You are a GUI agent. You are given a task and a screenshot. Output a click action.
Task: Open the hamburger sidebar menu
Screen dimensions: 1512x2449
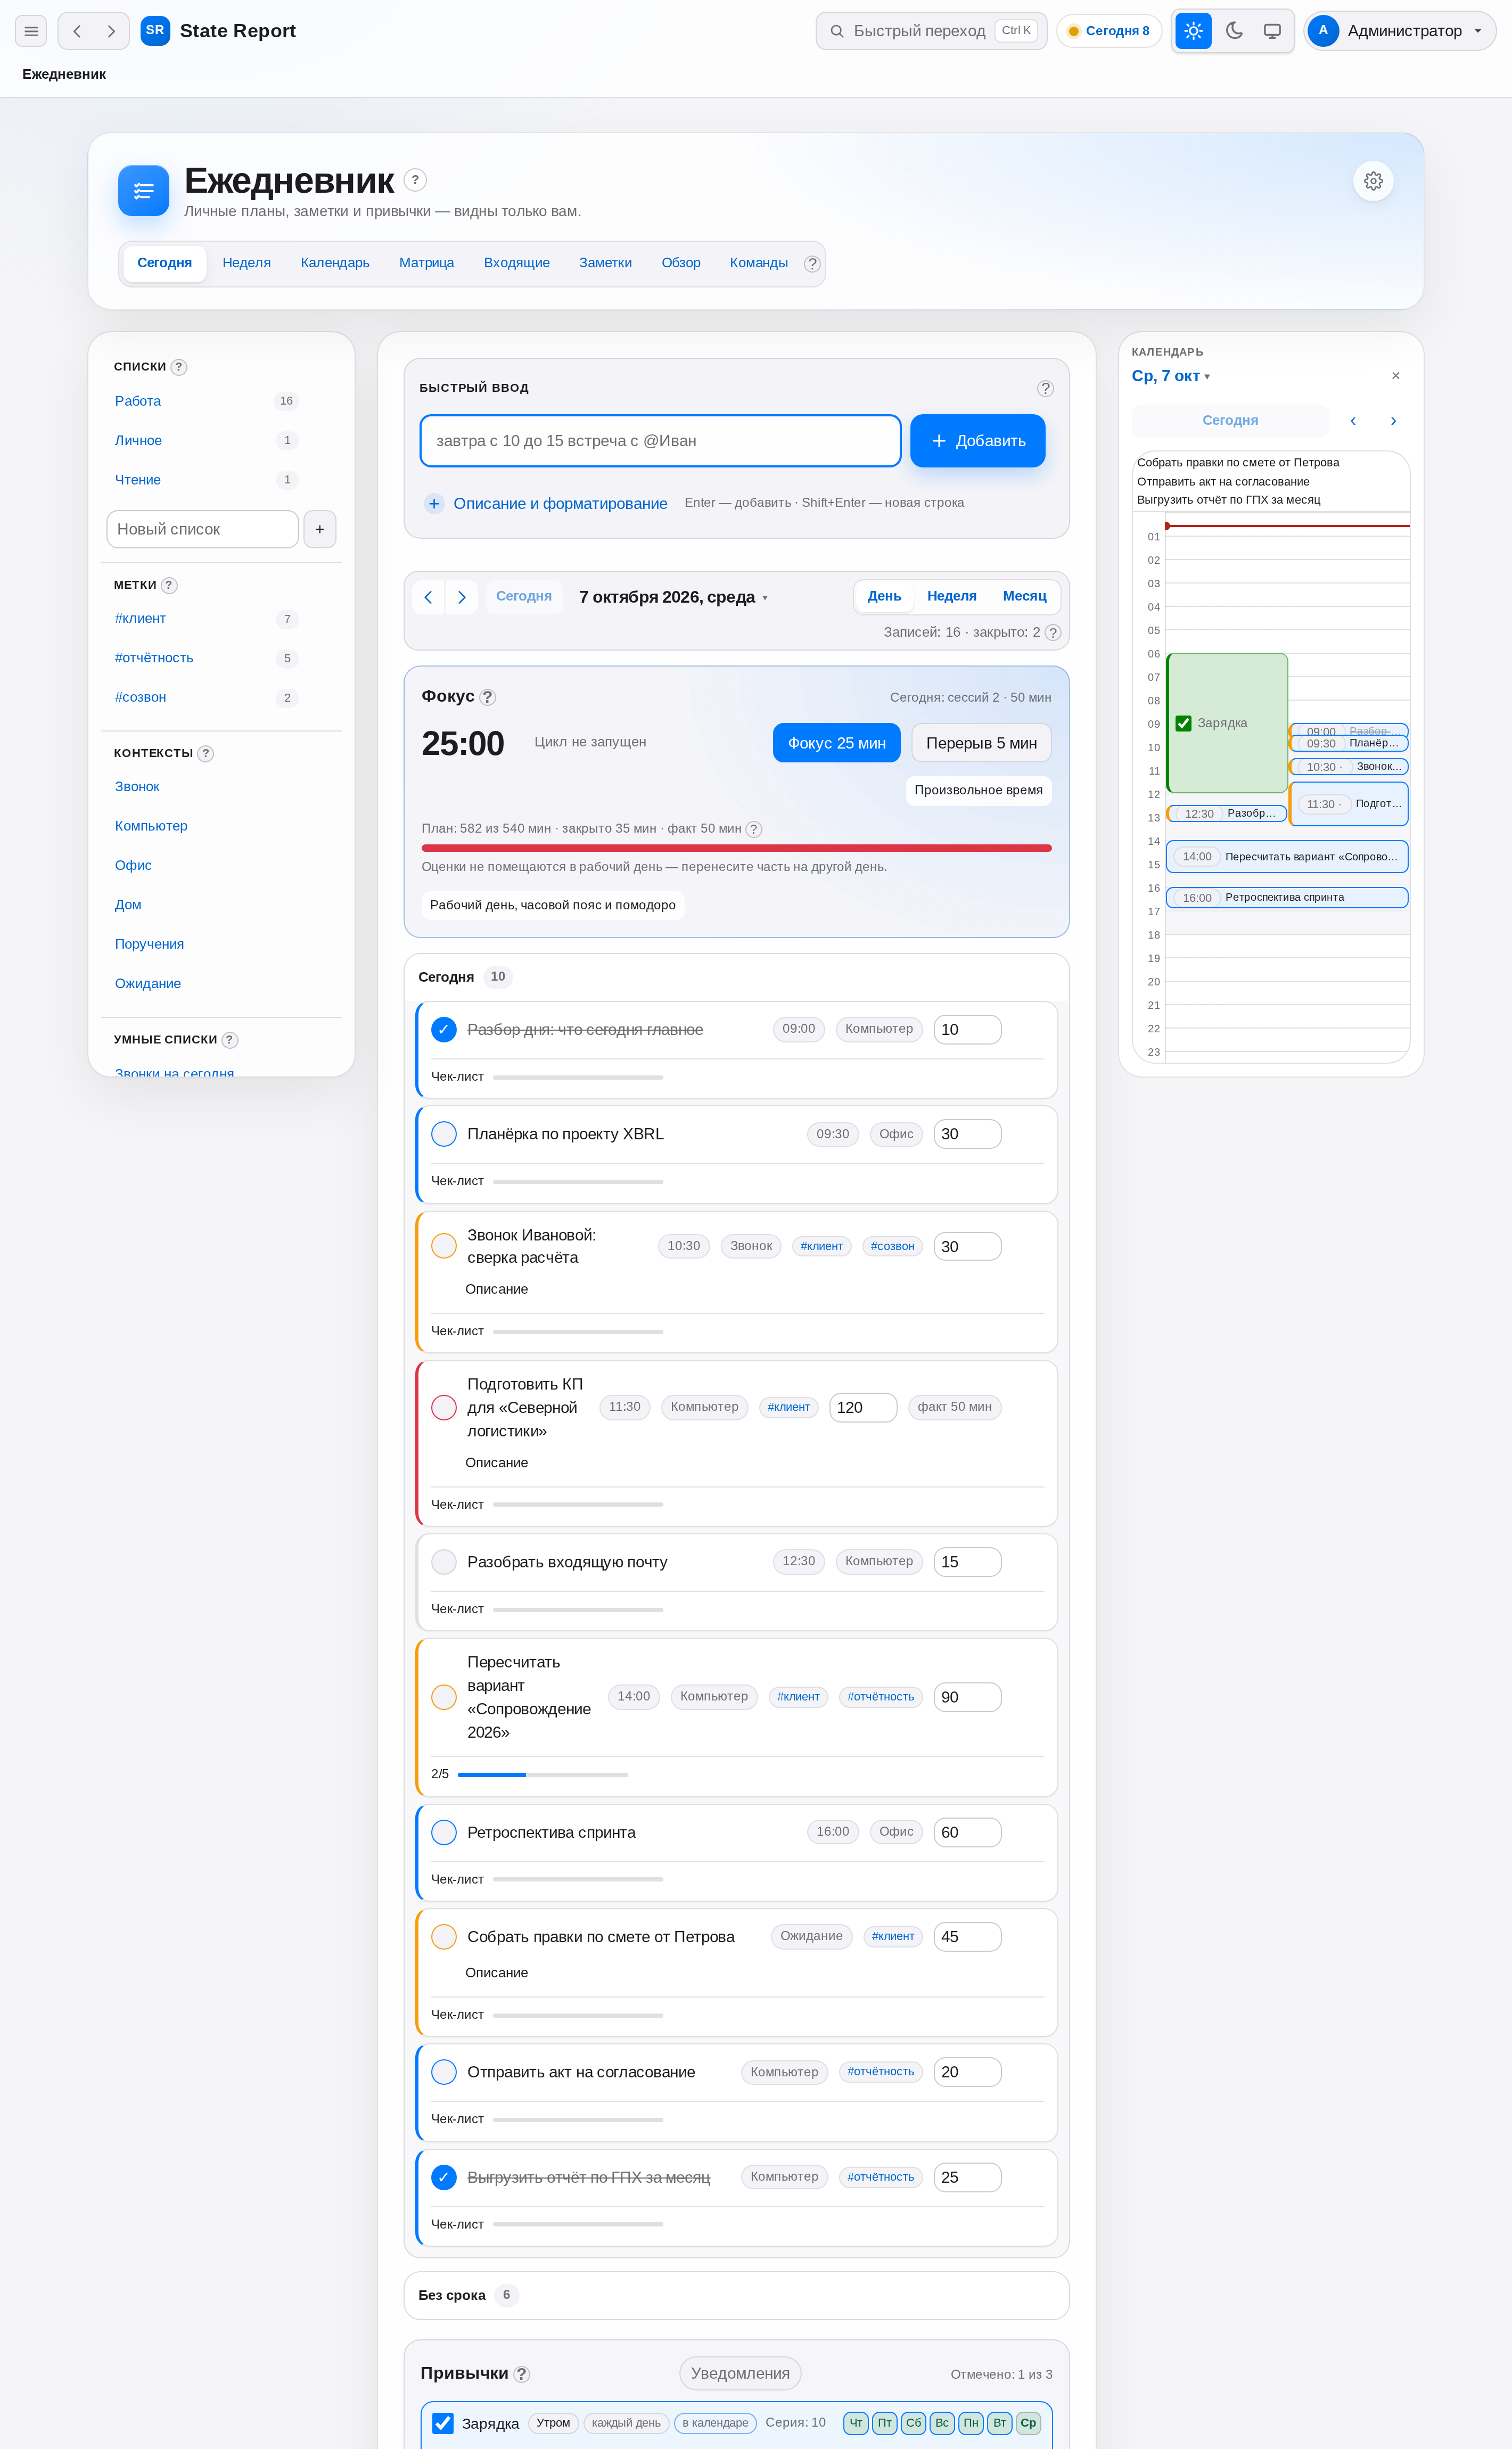pos(31,31)
